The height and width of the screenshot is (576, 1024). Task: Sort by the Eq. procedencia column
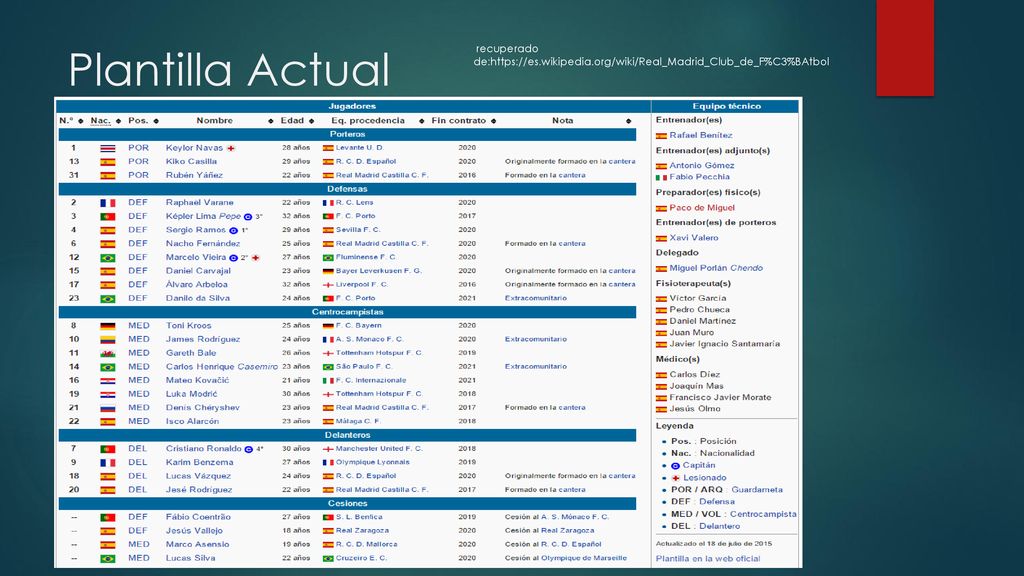(421, 121)
